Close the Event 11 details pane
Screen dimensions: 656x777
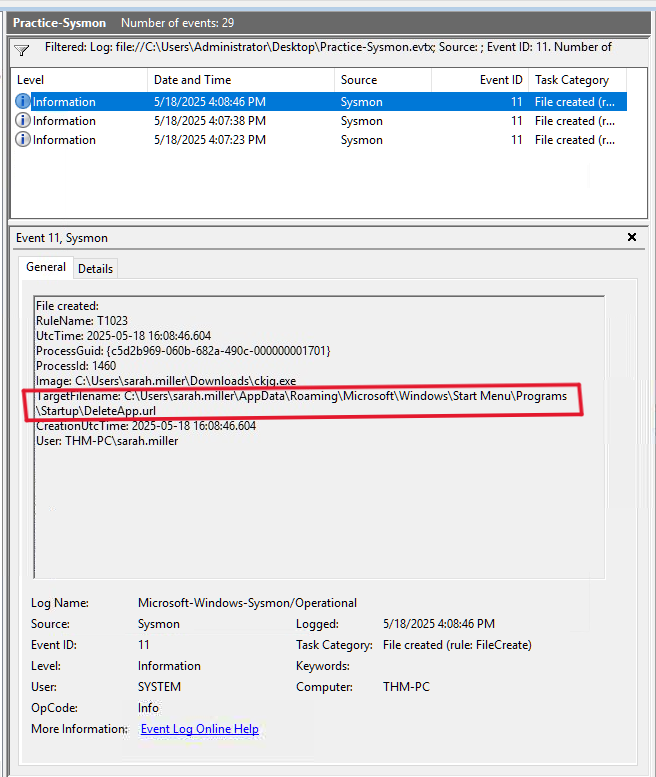coord(631,237)
